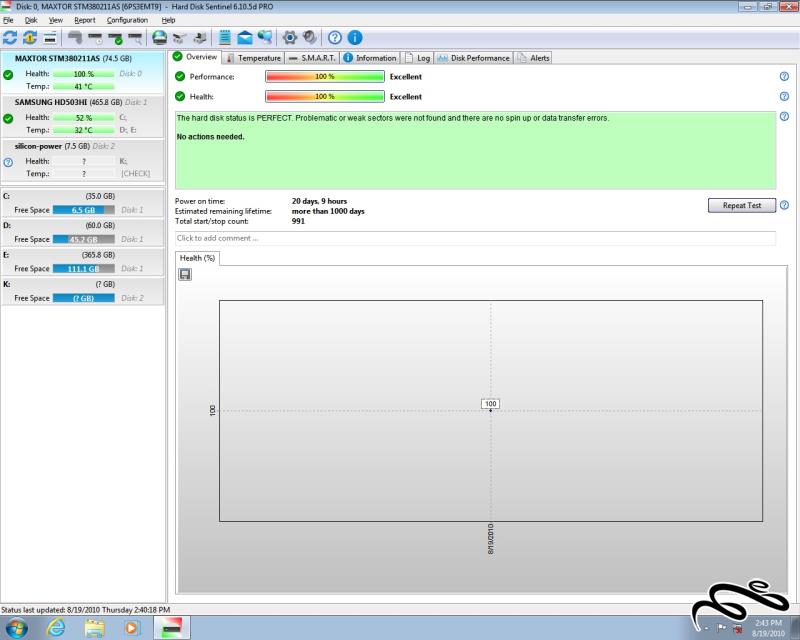Open the Disk menu

click(31, 20)
